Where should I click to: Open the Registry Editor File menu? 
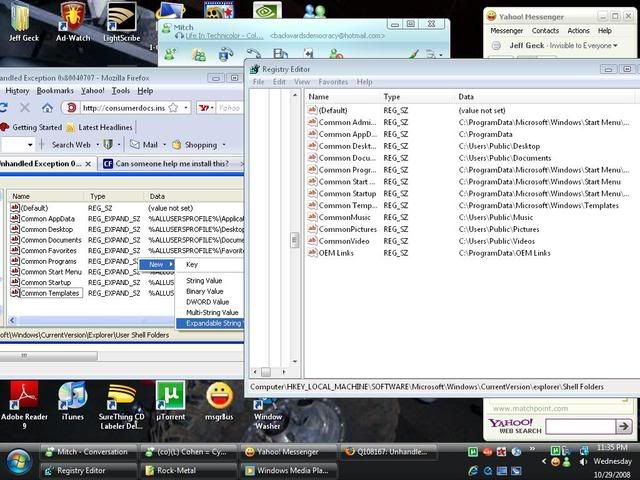pos(258,82)
